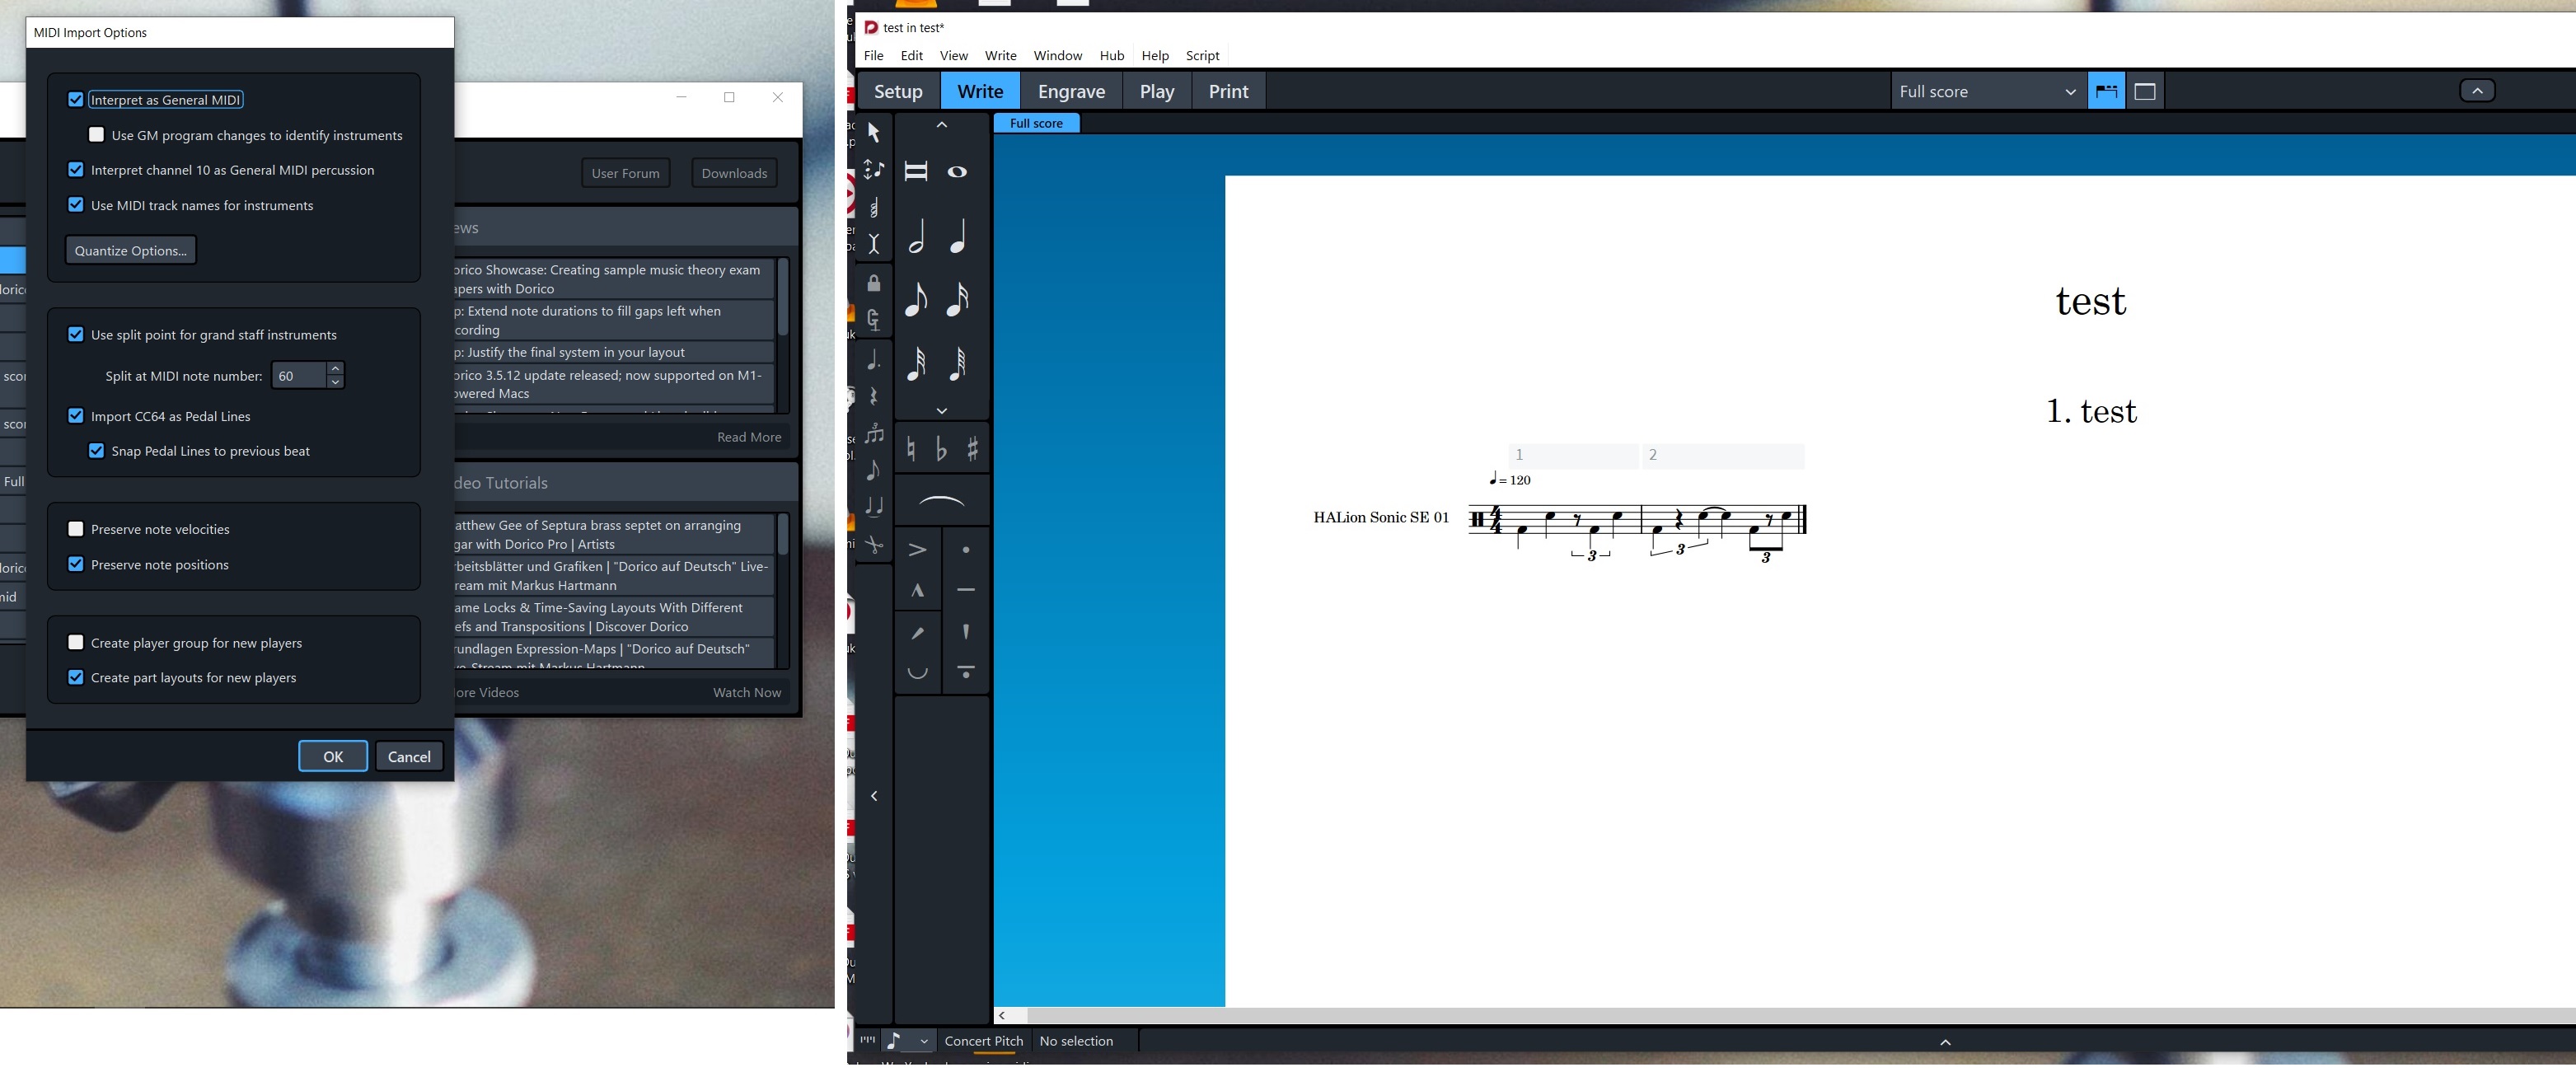The height and width of the screenshot is (1086, 2576).
Task: Apply the flat accidental
Action: 941,449
